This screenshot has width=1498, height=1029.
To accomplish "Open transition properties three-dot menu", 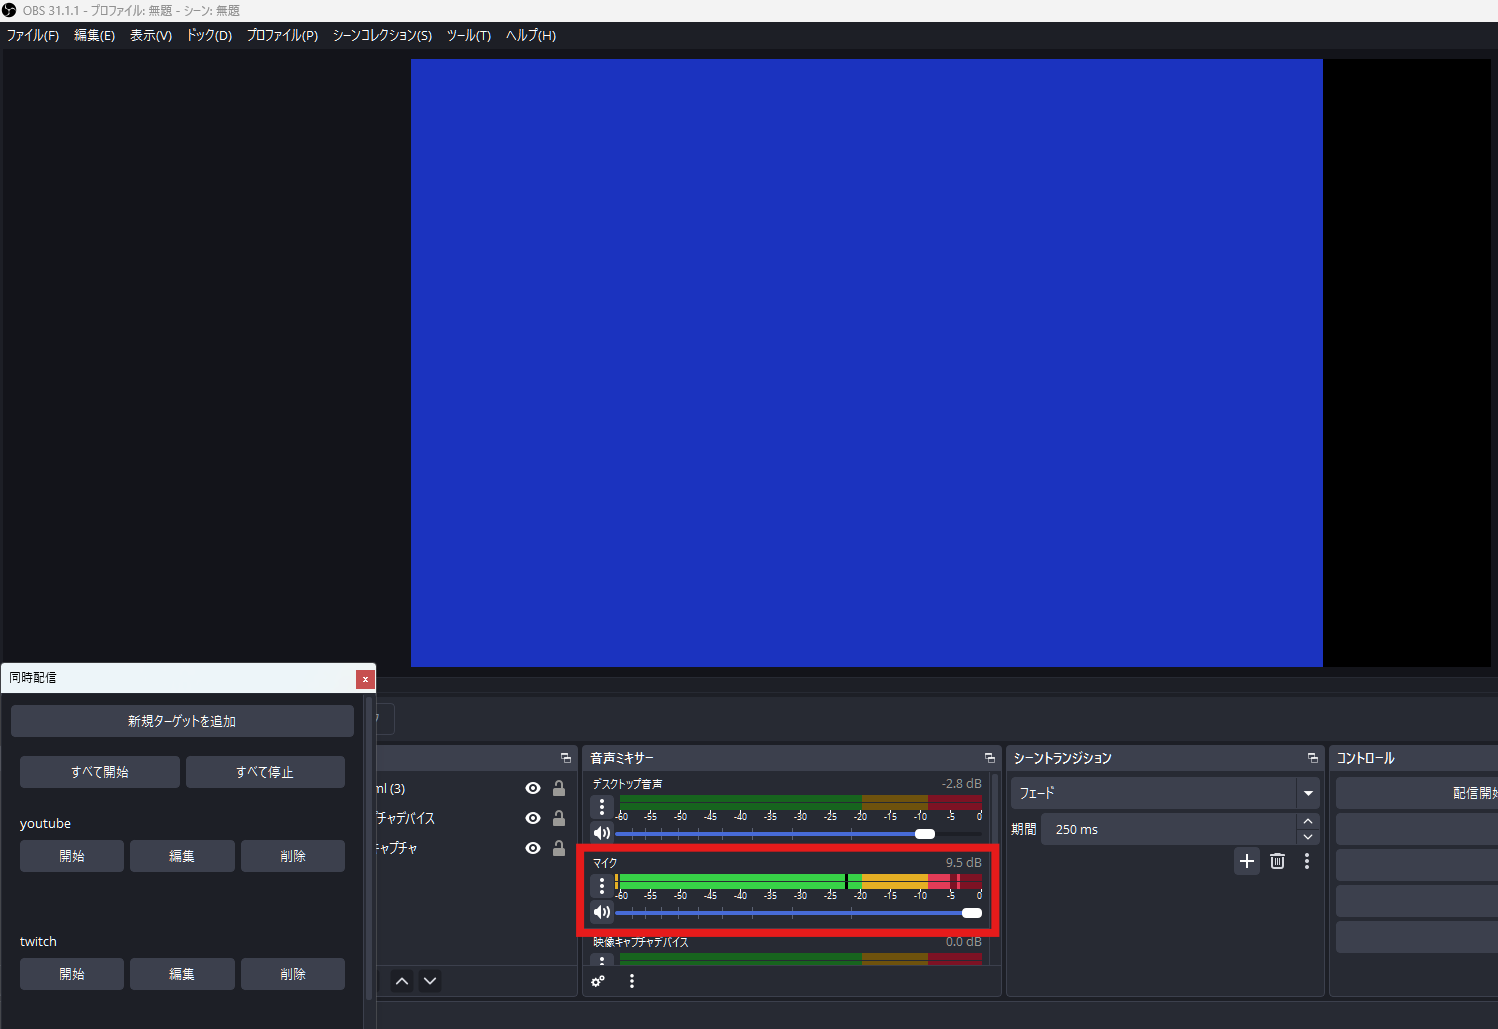I will 1307,861.
